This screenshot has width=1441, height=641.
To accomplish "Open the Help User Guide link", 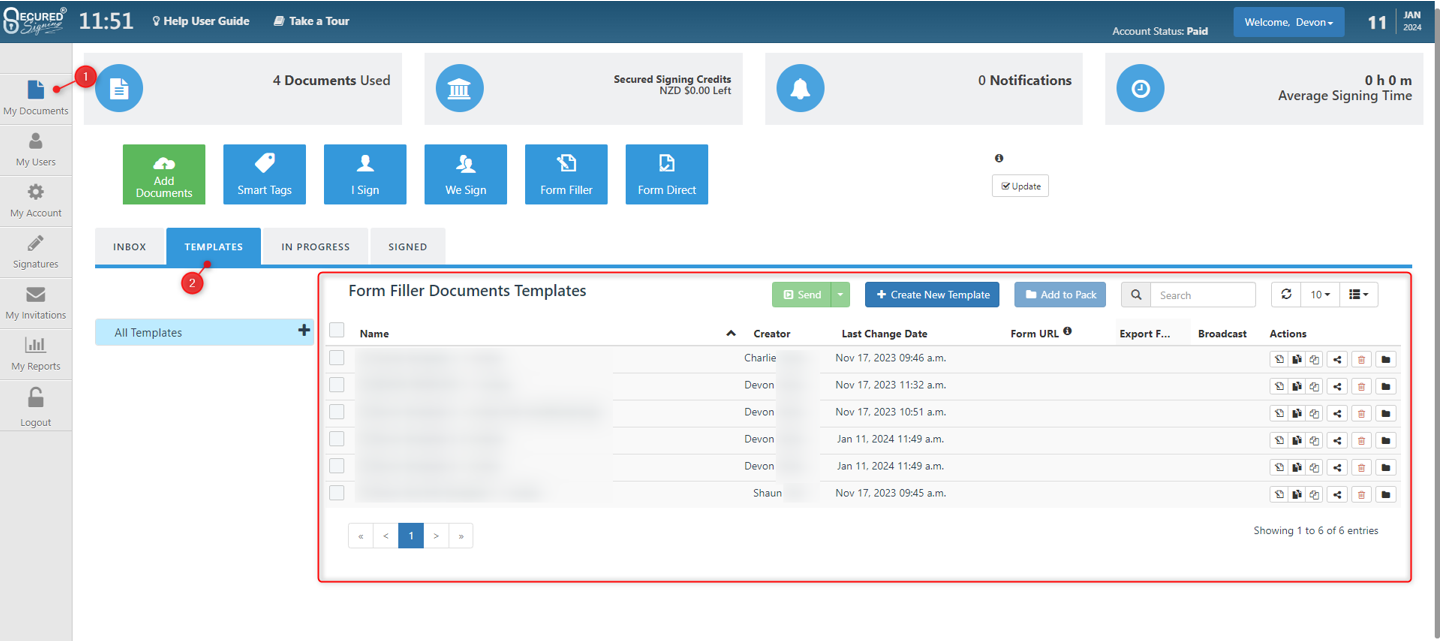I will [201, 21].
